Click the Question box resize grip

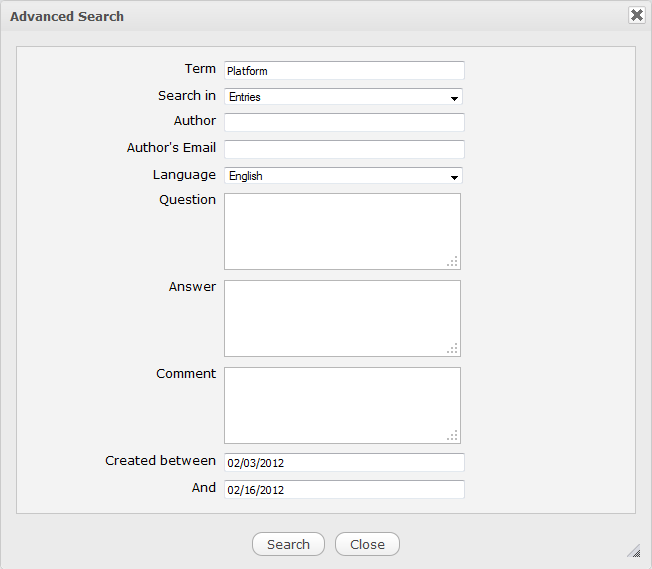click(453, 262)
